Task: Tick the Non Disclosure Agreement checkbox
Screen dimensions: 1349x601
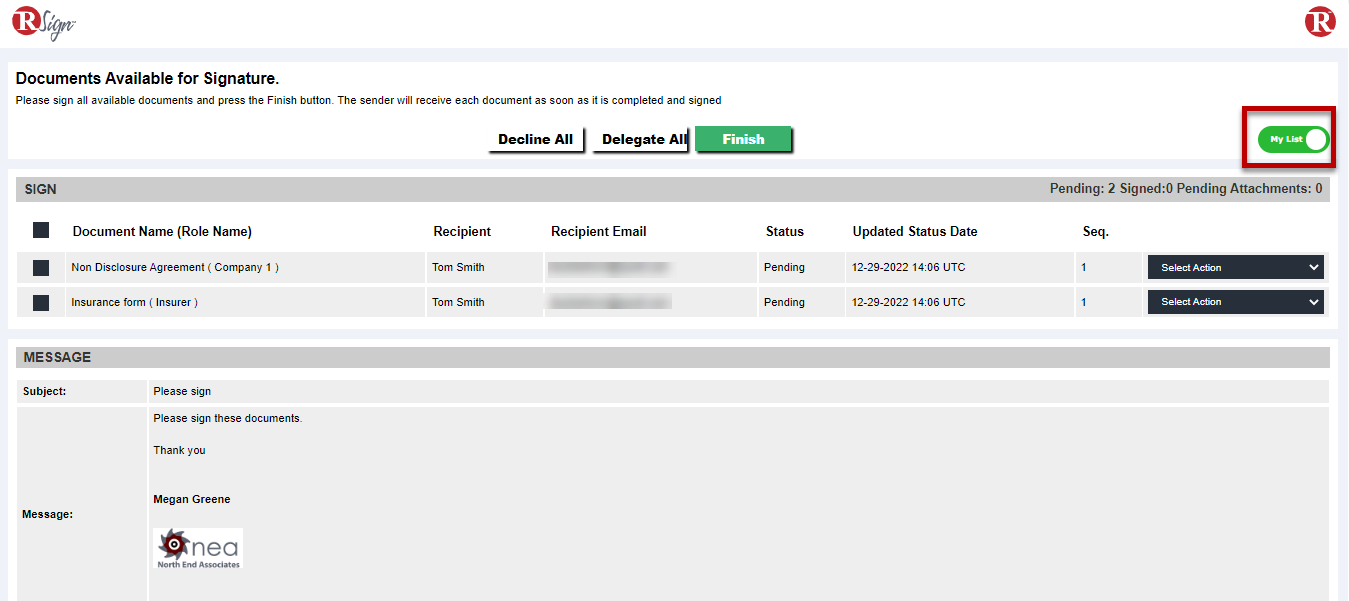Action: (x=41, y=268)
